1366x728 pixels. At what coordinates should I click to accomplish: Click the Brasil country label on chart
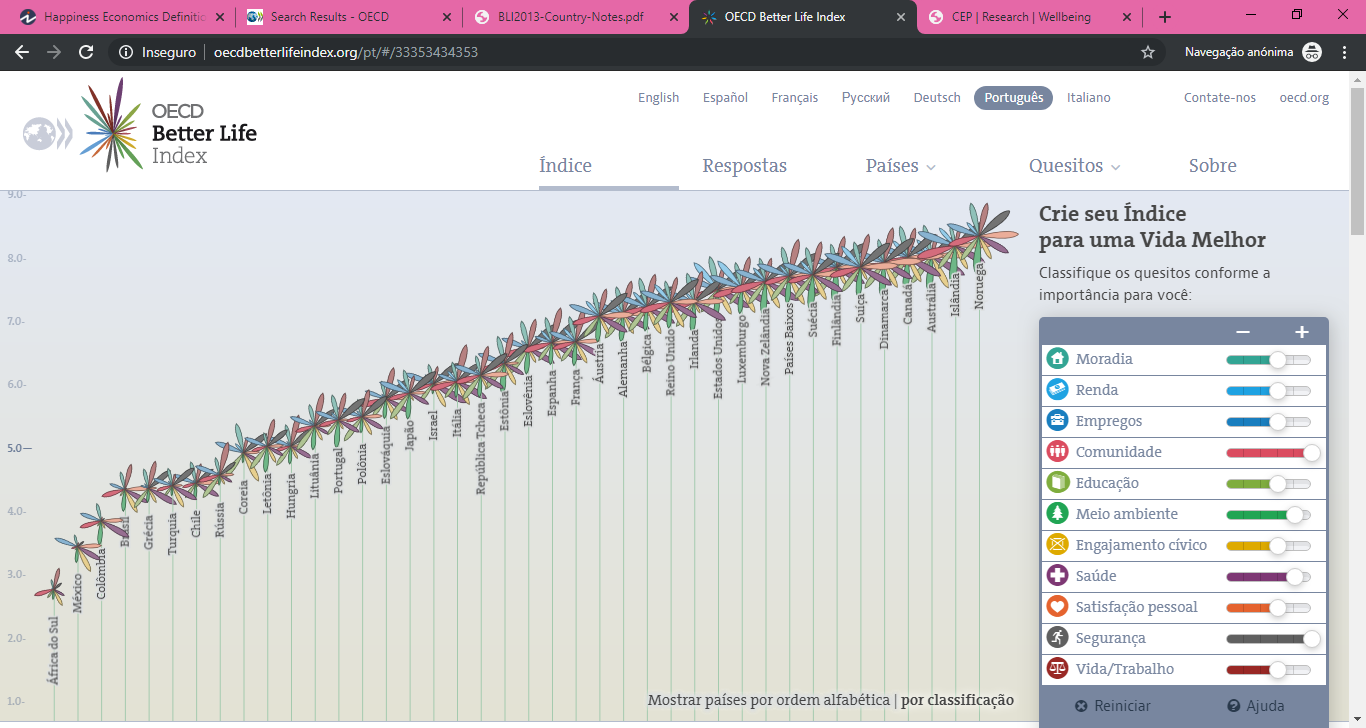126,532
